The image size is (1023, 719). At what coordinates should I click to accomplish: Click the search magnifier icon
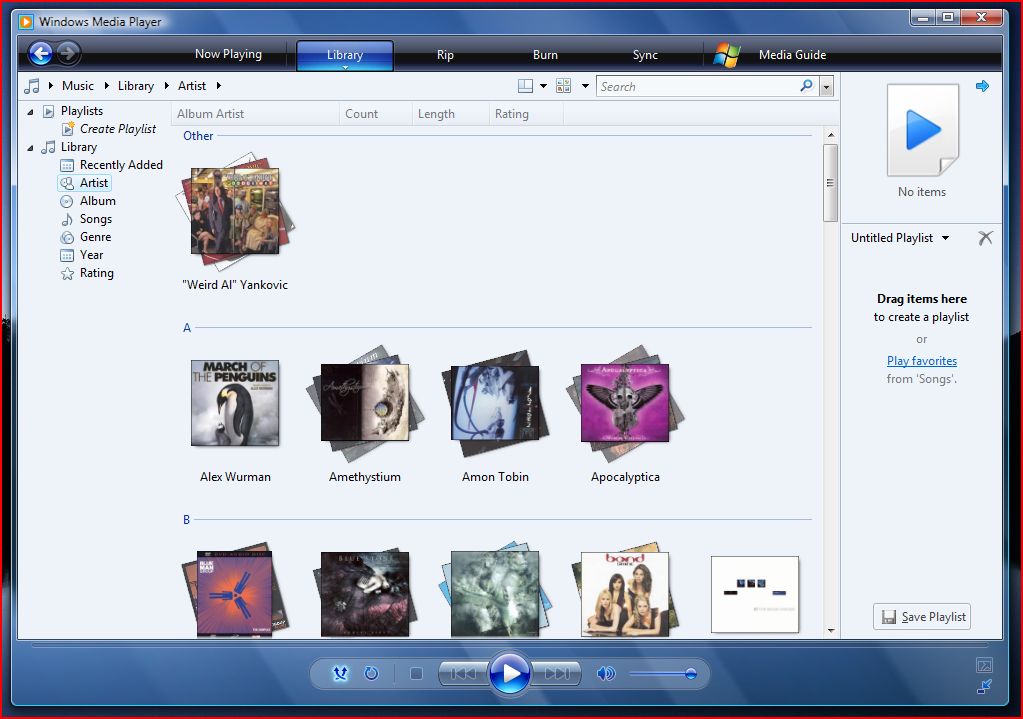pyautogui.click(x=807, y=85)
